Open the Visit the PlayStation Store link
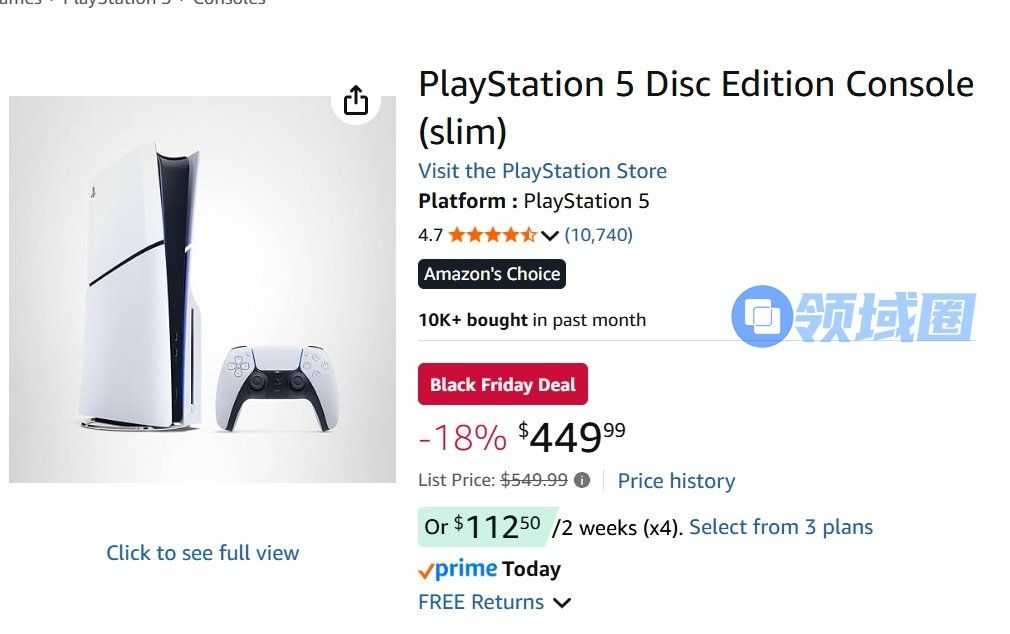The height and width of the screenshot is (634, 1010). (x=542, y=171)
